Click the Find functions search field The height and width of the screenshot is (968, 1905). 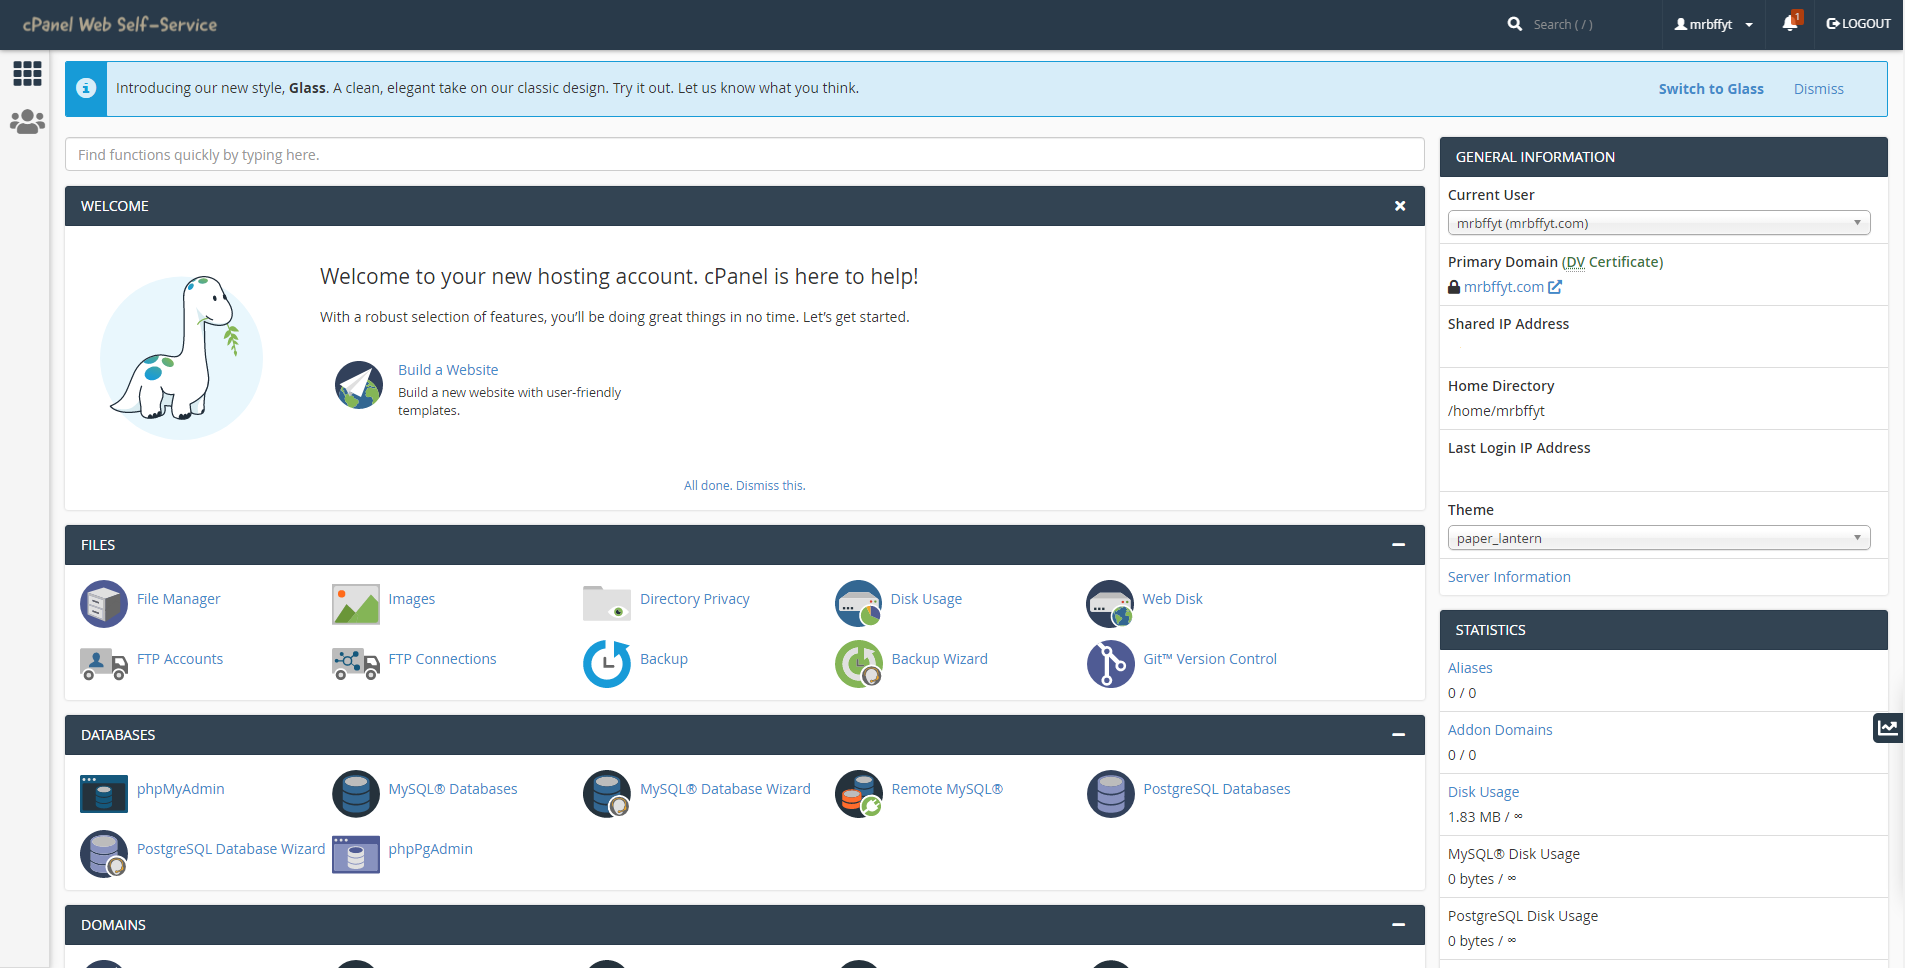[744, 155]
